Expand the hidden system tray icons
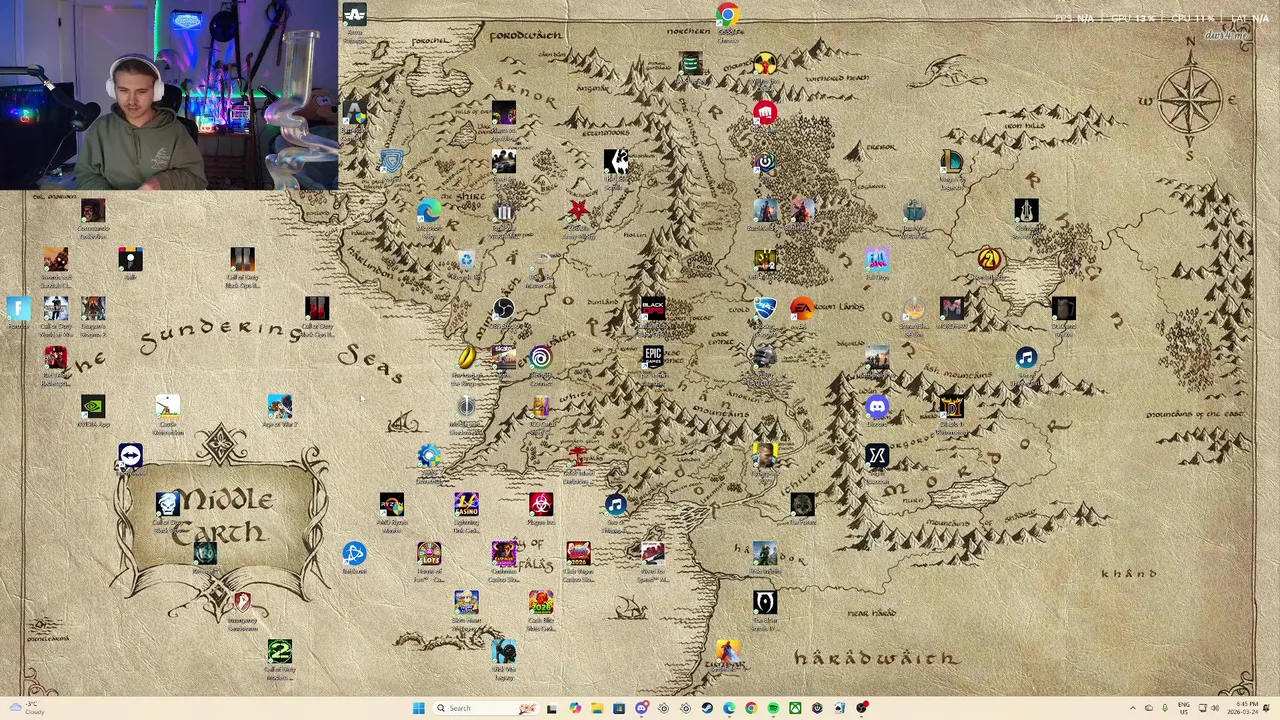The width and height of the screenshot is (1280, 720). point(1133,708)
